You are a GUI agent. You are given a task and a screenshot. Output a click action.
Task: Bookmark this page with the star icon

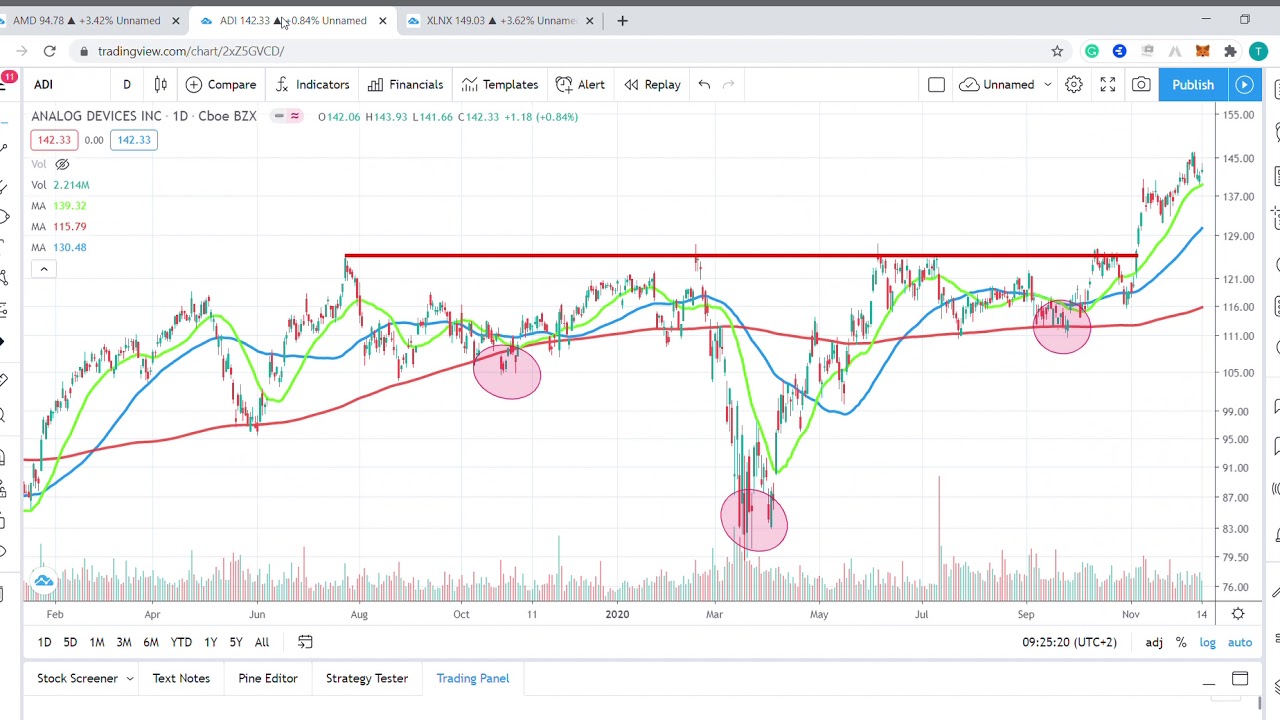coord(1057,51)
